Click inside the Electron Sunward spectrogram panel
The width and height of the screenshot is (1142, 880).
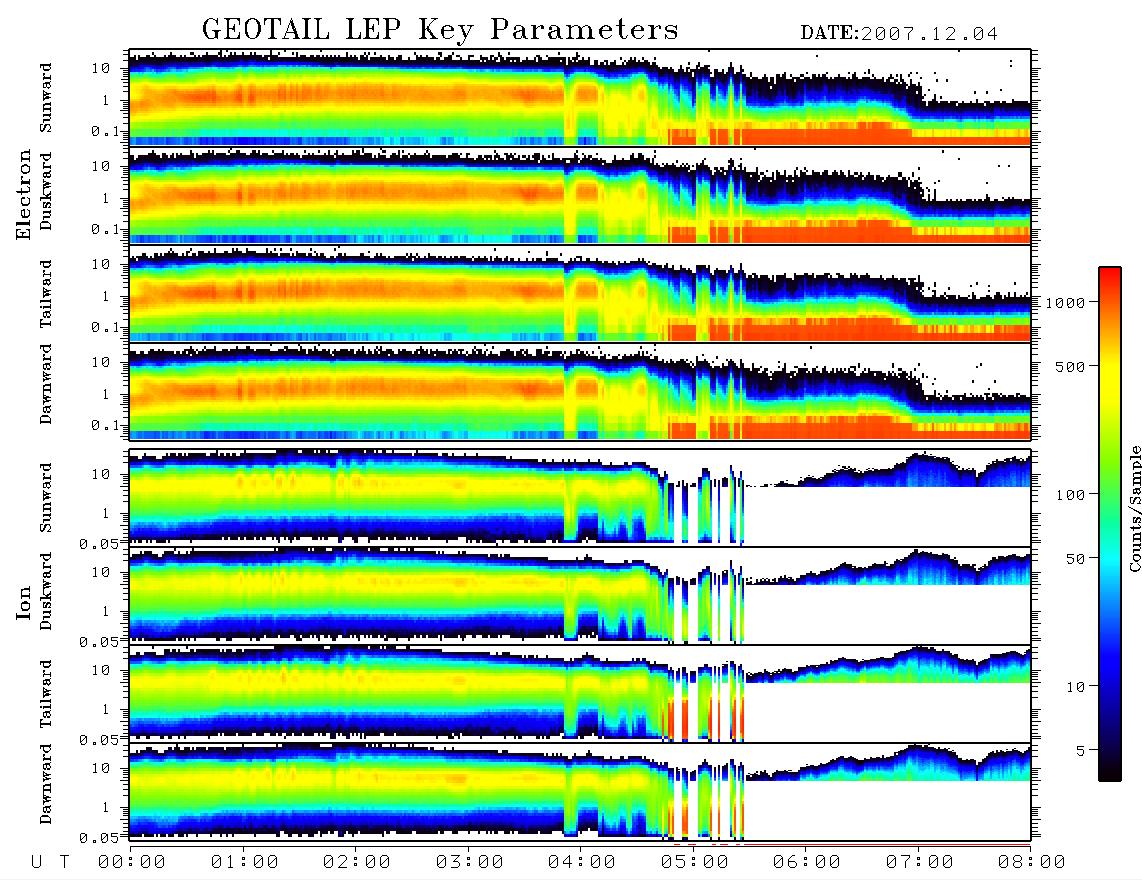click(x=580, y=98)
